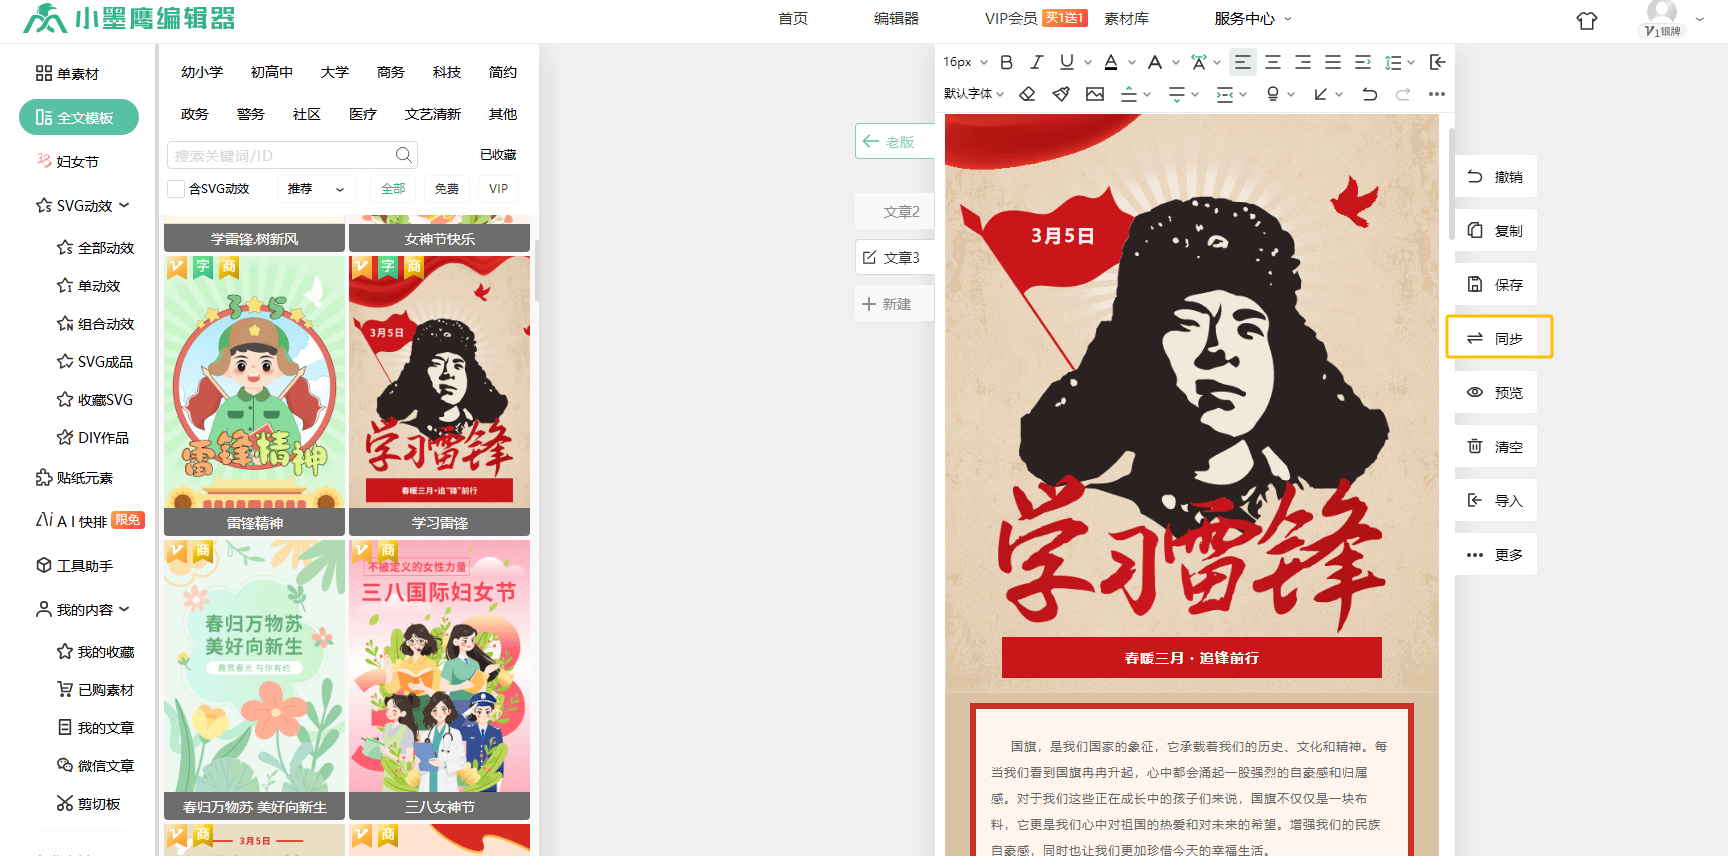Center-align the text
The width and height of the screenshot is (1728, 856).
1272,62
